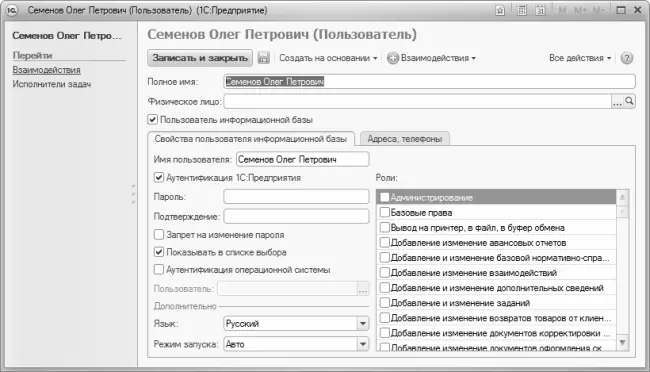Switch to the Адреса, телефоны tab
This screenshot has width=650, height=372.
[405, 139]
